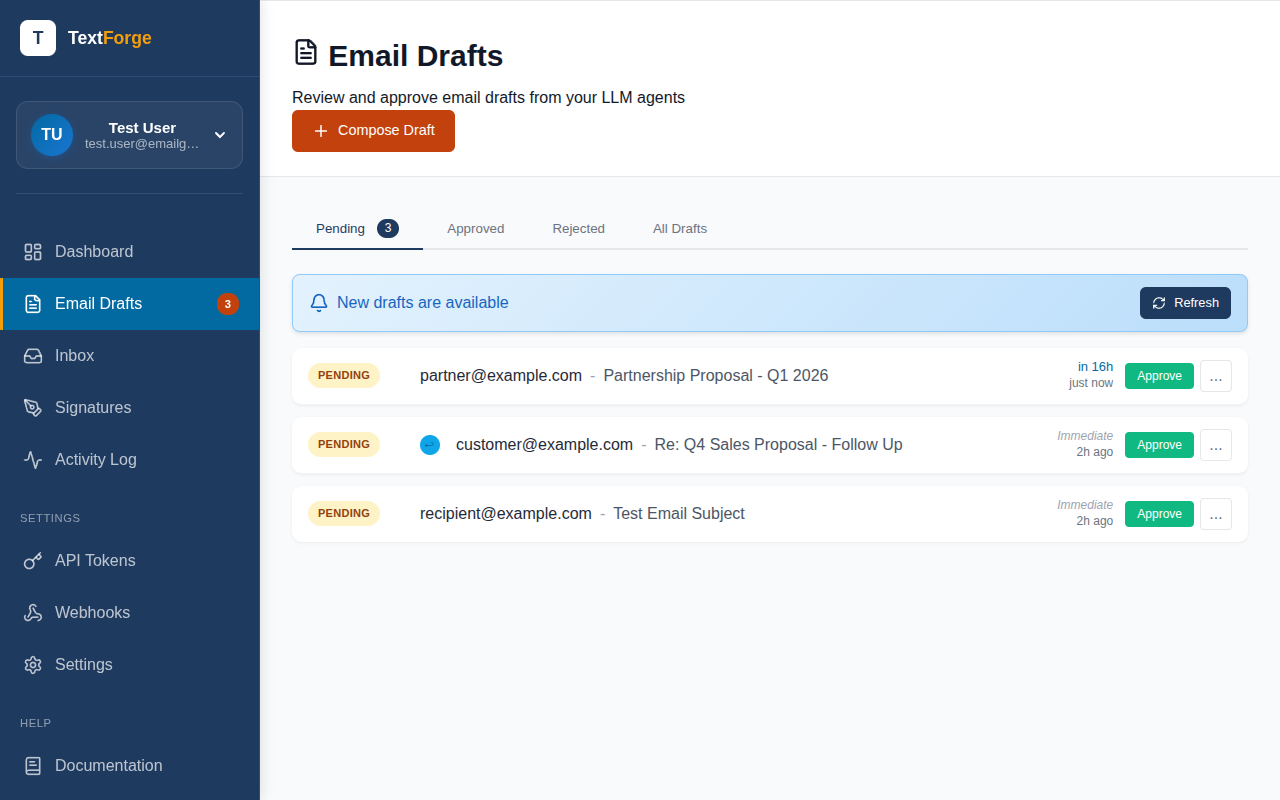Click the Dashboard grid icon
Screen dimensions: 1280x800
33,252
